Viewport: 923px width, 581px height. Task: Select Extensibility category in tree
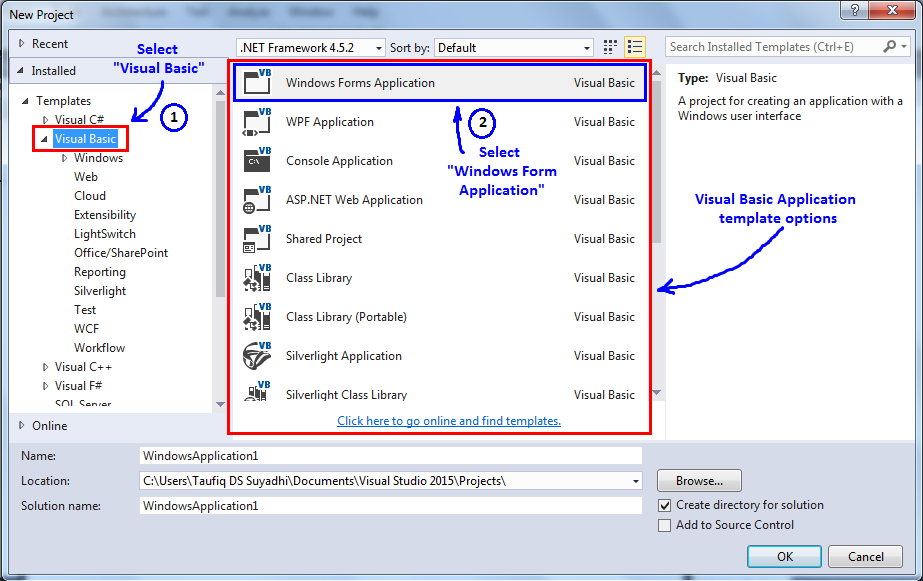click(105, 215)
